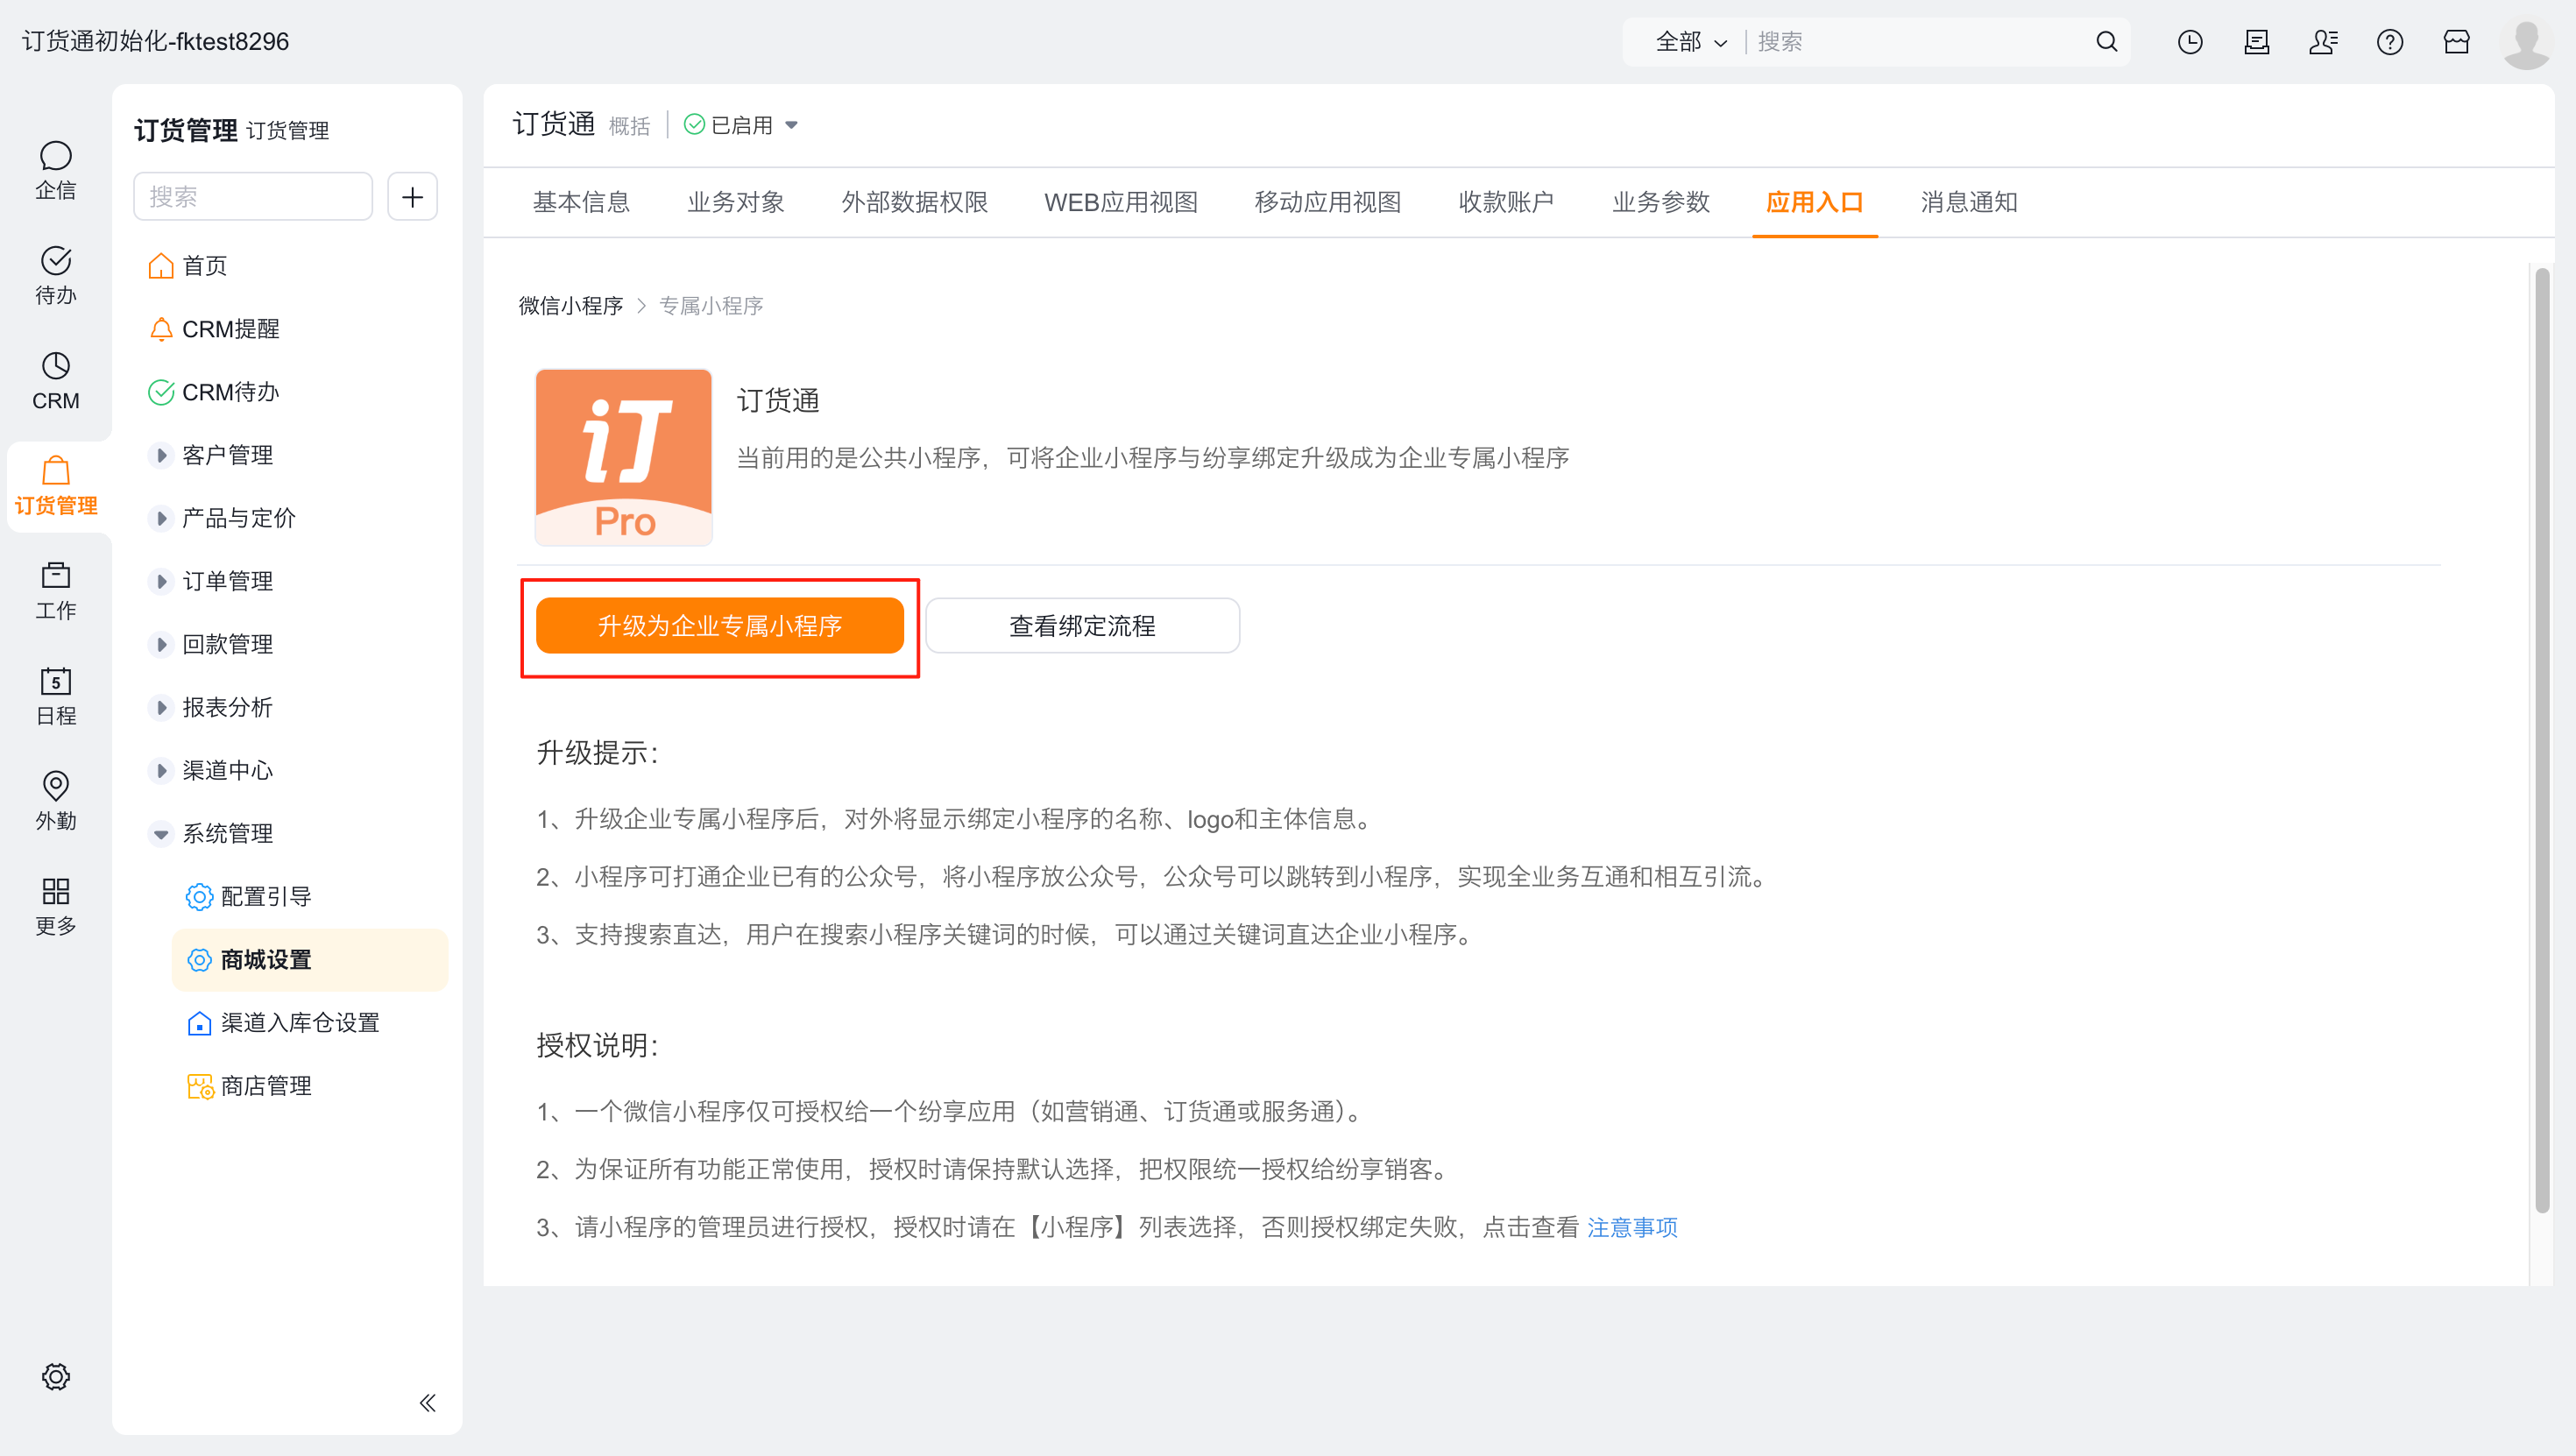The width and height of the screenshot is (2576, 1456).
Task: Click 升级为企业专属小程序 orange button
Action: [x=720, y=626]
